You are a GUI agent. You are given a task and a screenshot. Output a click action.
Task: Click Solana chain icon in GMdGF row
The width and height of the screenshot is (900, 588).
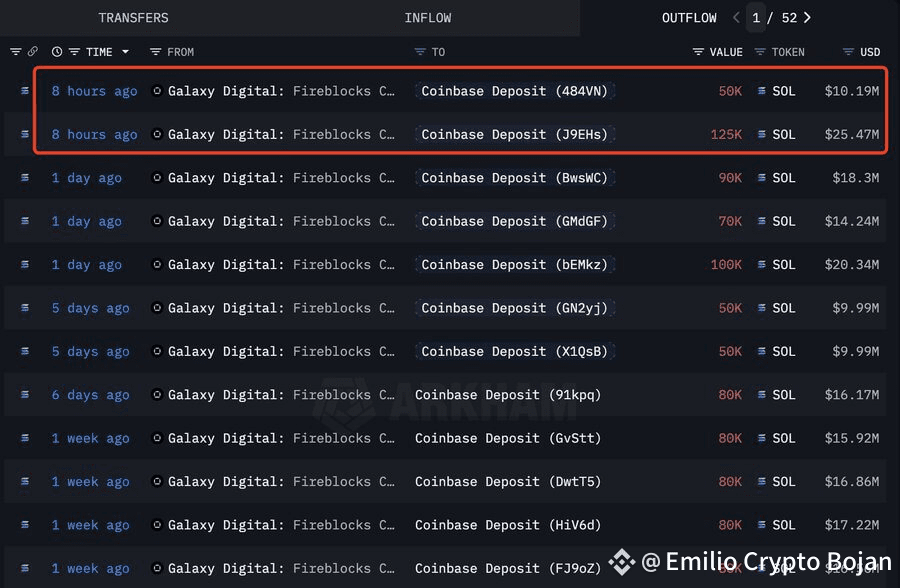tap(25, 221)
